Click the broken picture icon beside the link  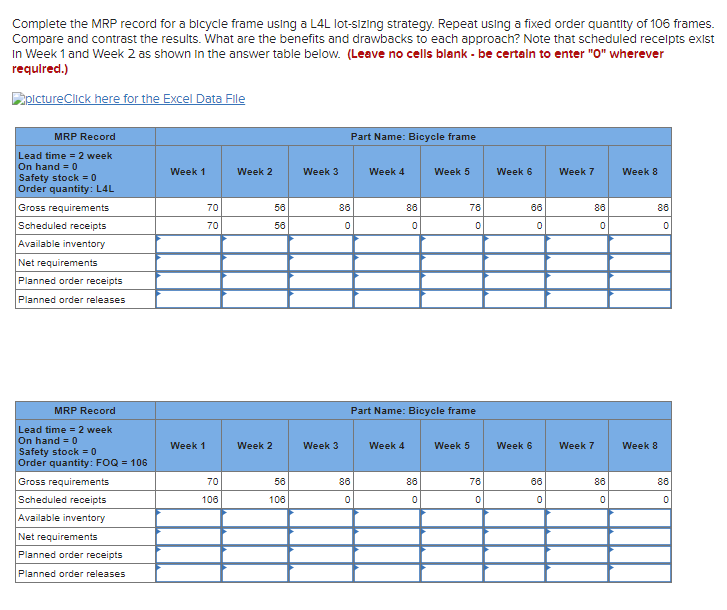pyautogui.click(x=18, y=99)
